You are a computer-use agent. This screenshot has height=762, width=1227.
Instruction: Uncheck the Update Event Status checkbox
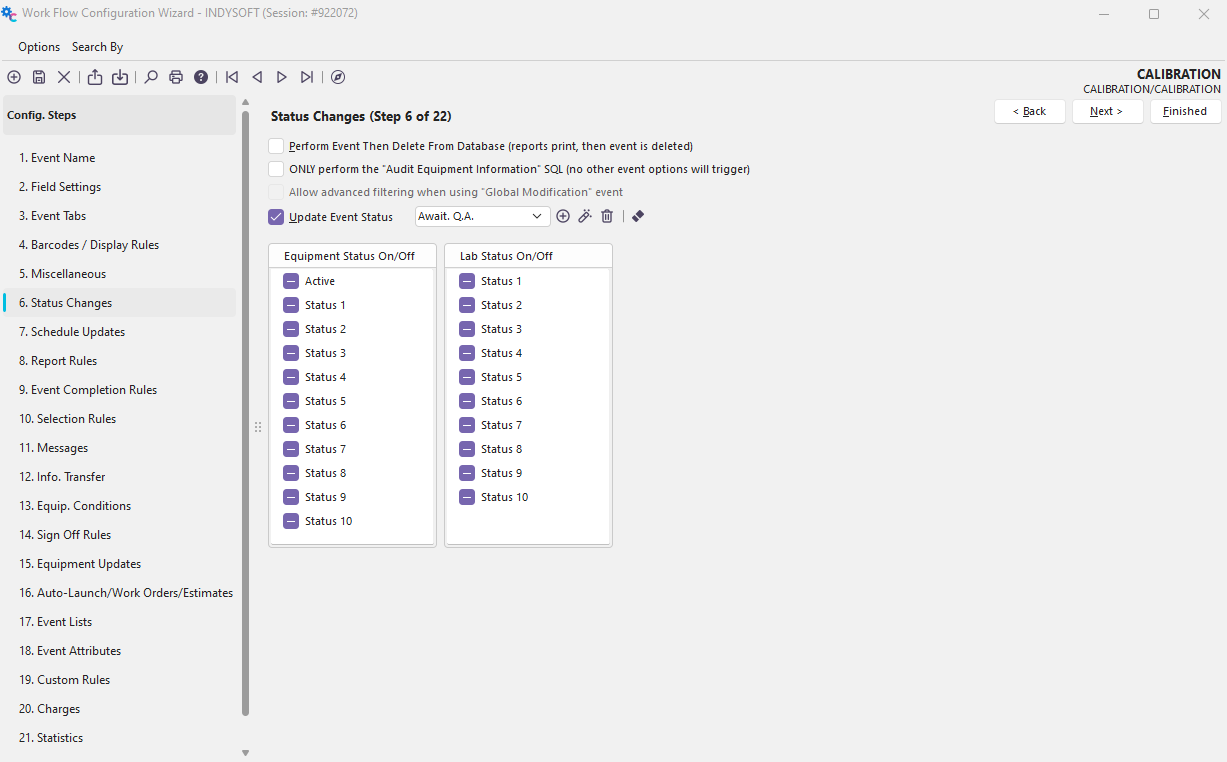click(276, 217)
